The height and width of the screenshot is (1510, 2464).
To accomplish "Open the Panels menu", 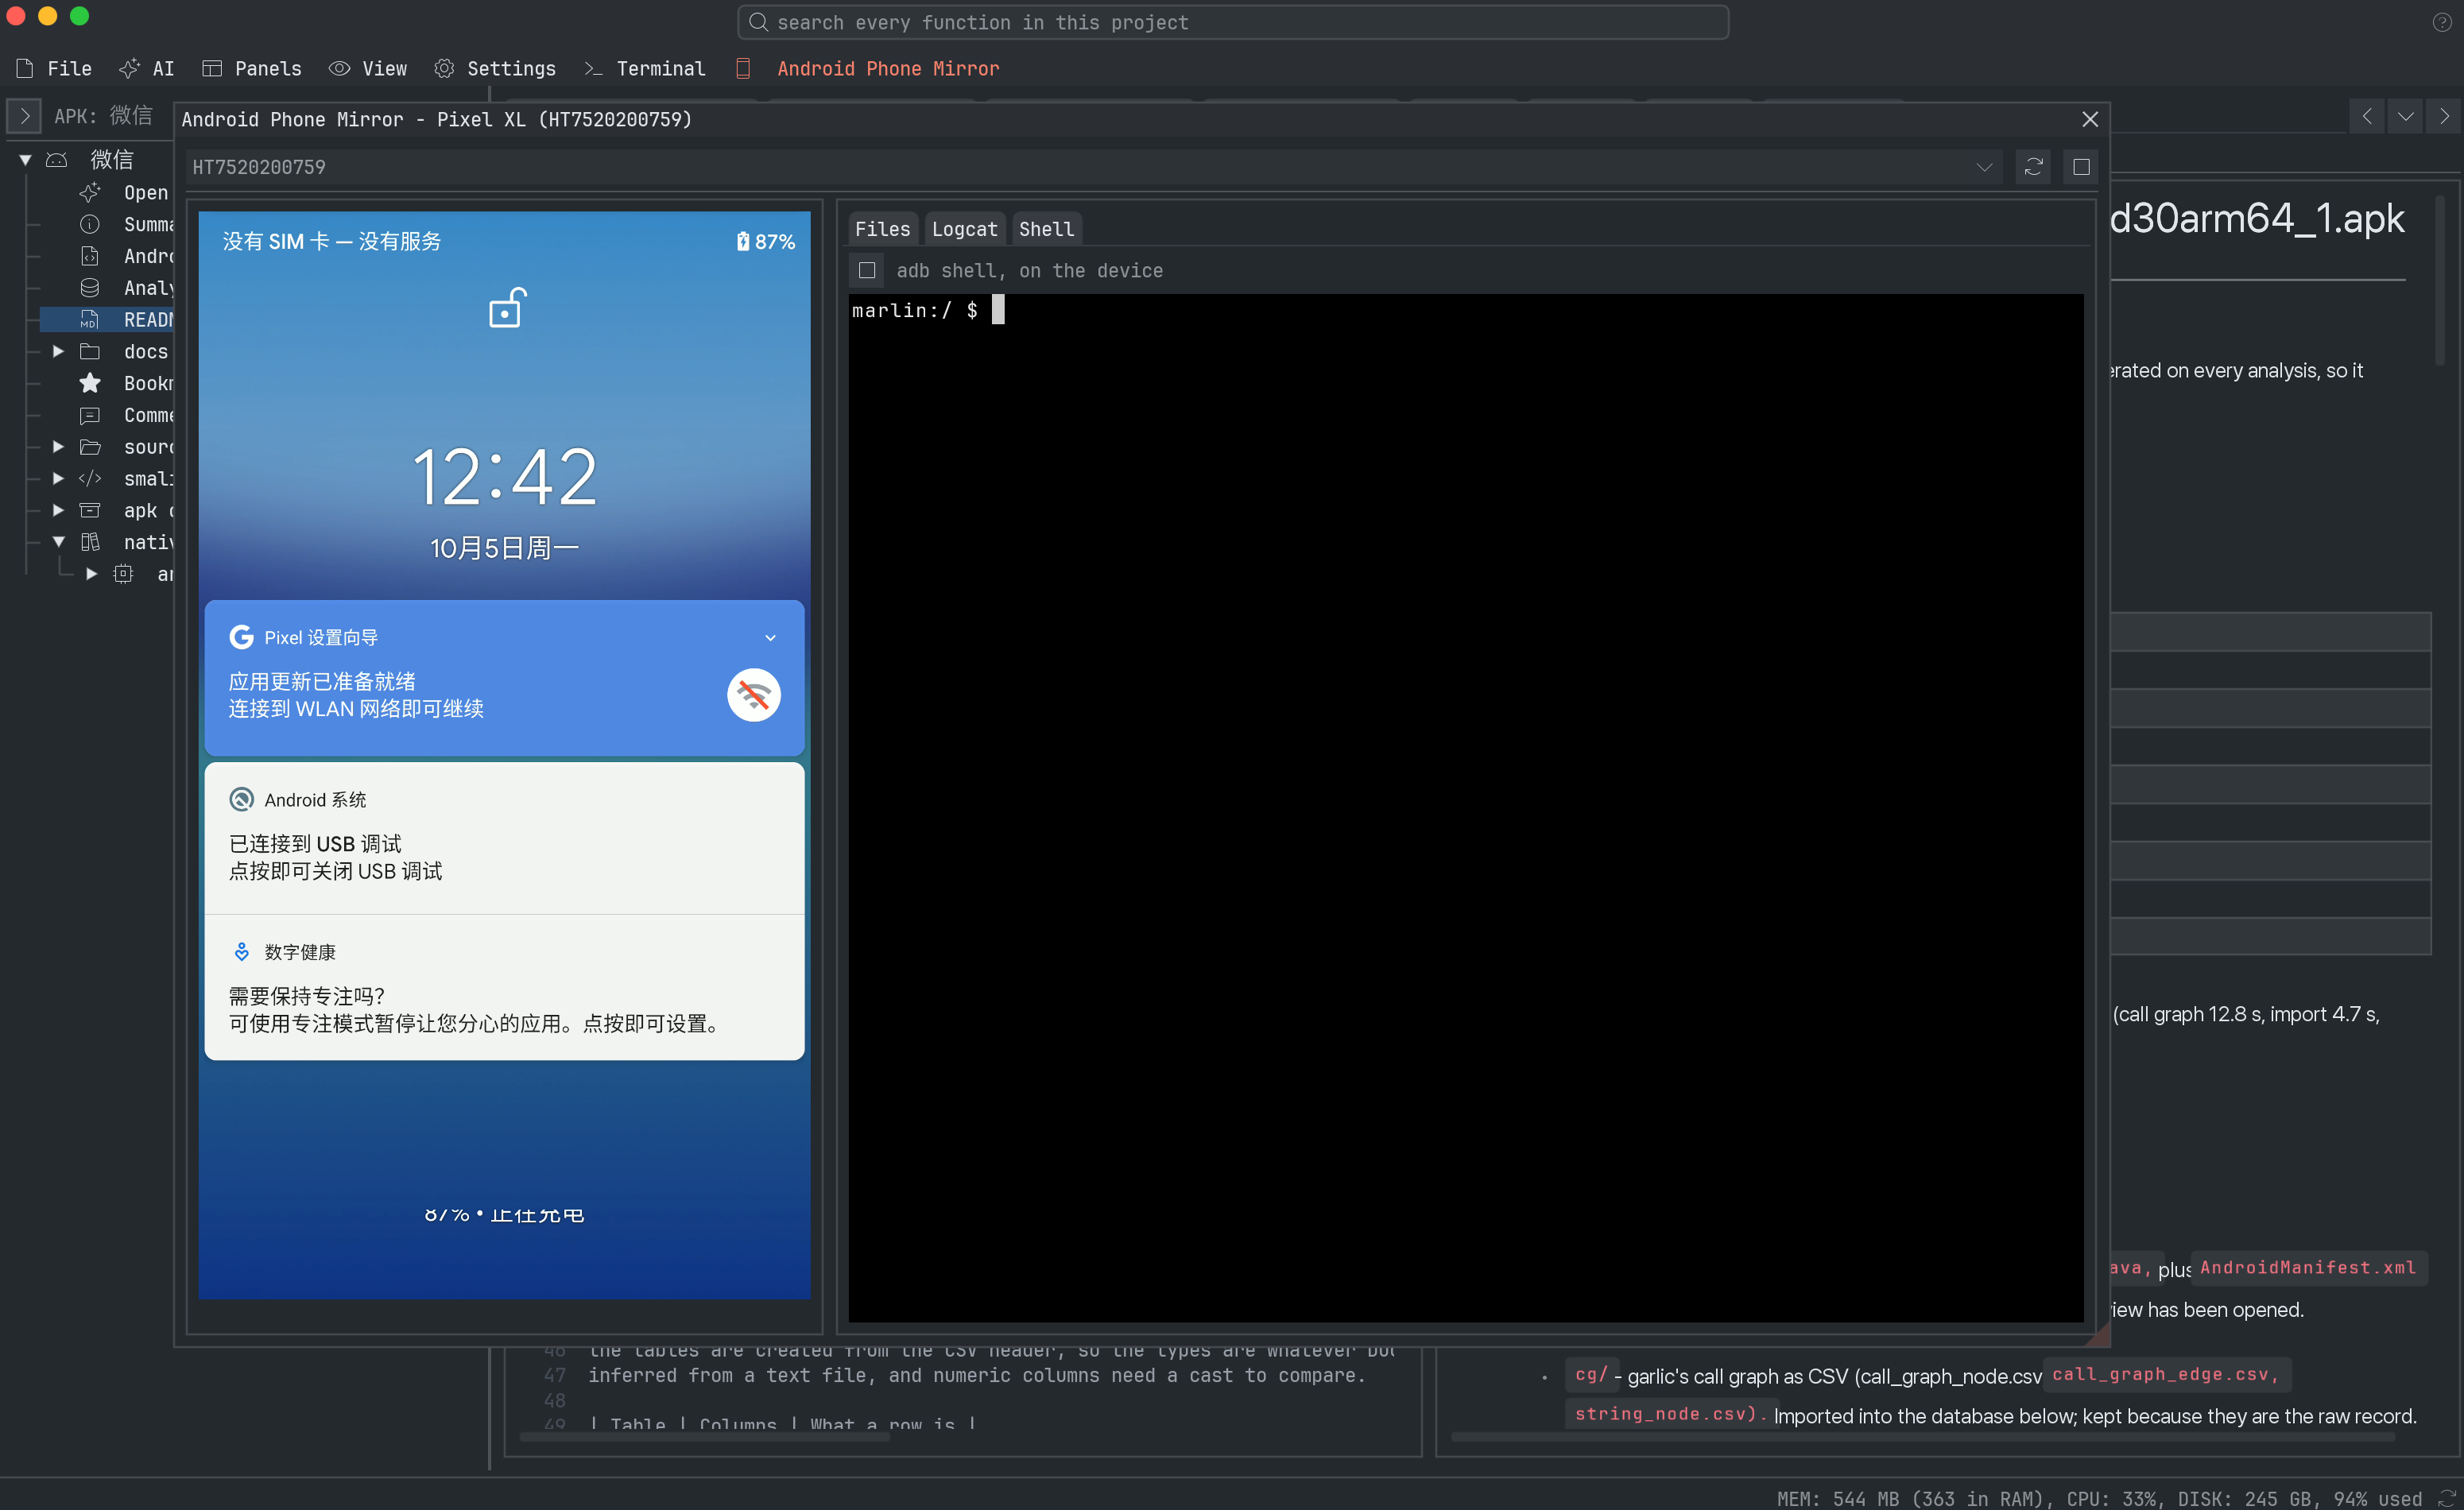I will tap(251, 68).
